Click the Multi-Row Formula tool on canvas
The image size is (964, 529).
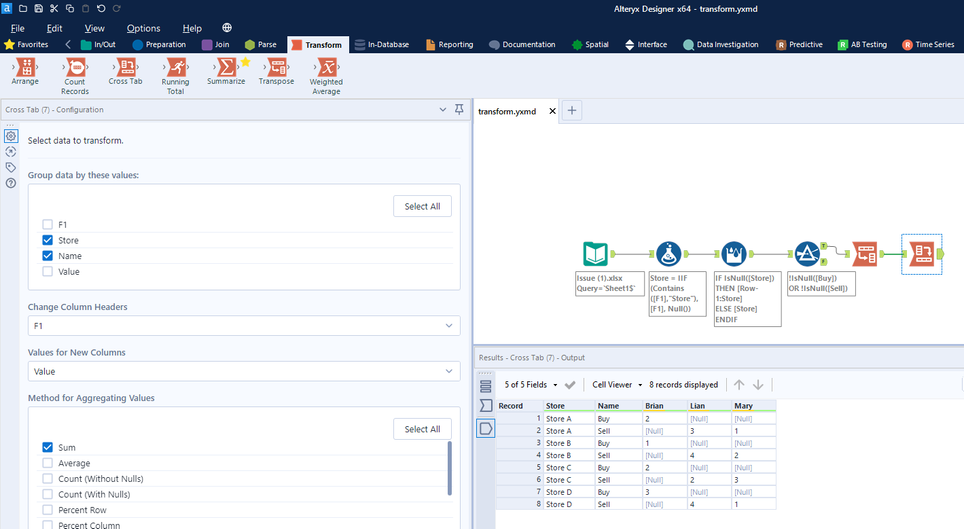click(x=733, y=253)
